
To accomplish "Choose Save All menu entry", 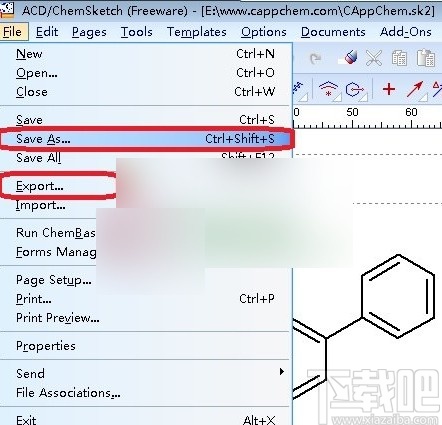I will click(x=146, y=158).
